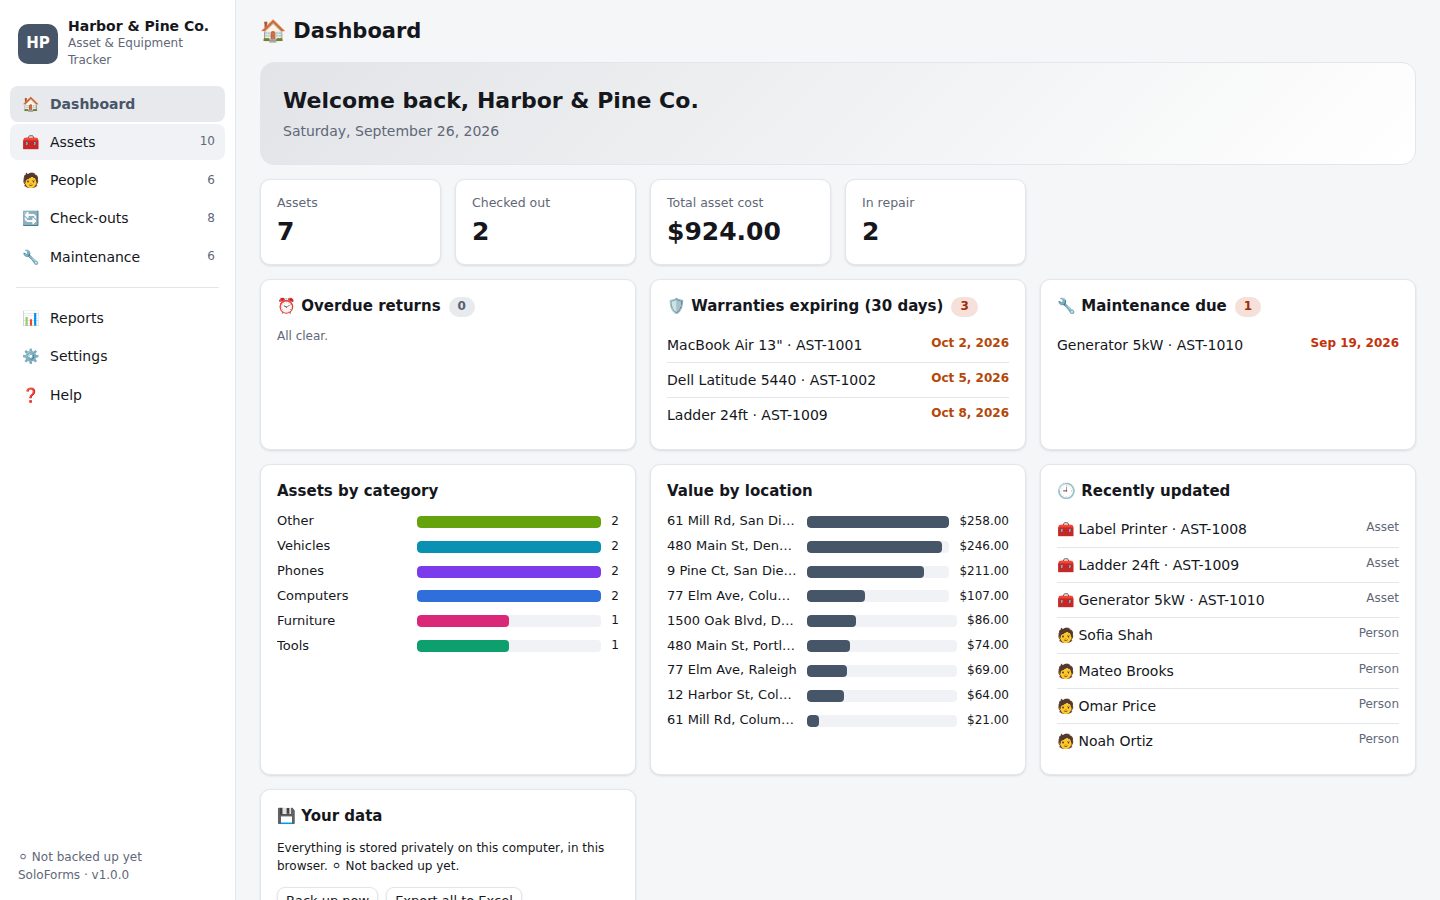Open Sofia Shah in Recently updated
1440x900 pixels.
pyautogui.click(x=1228, y=635)
